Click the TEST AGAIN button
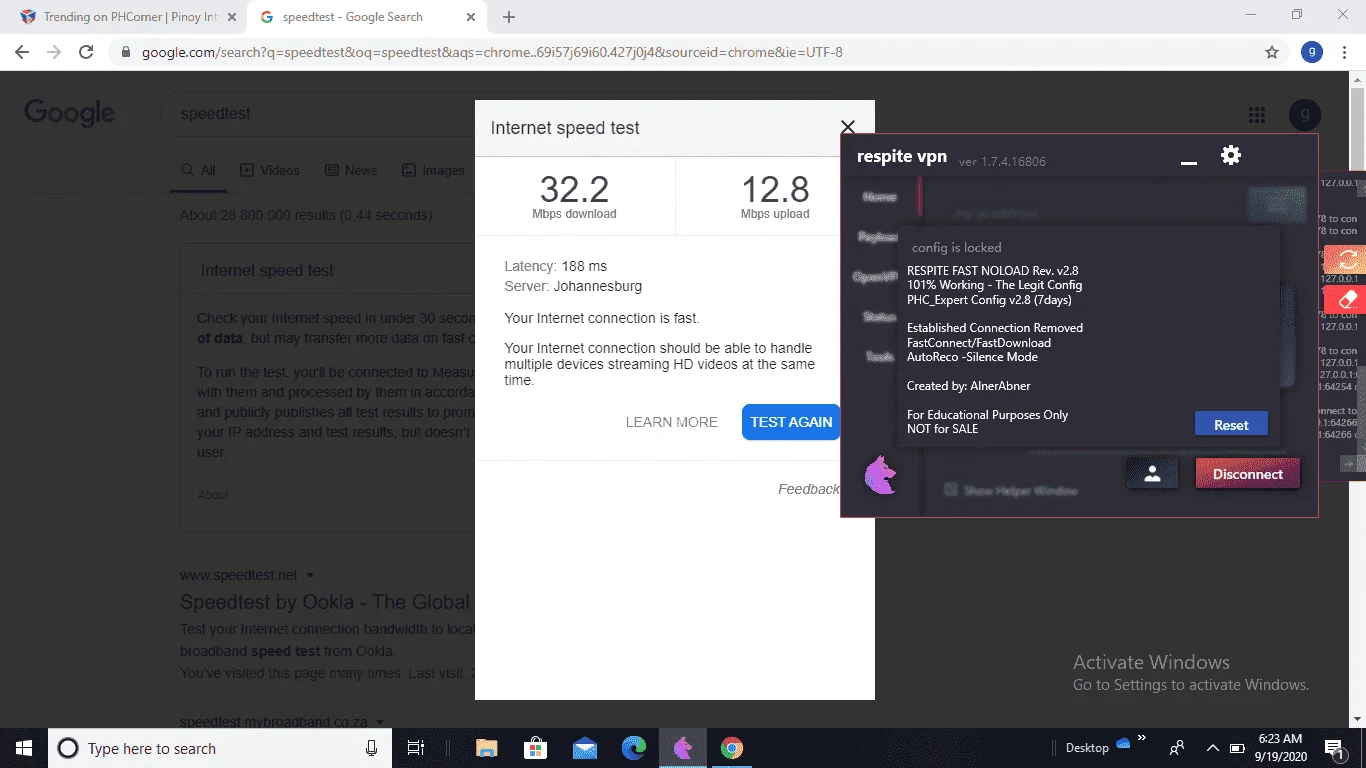 [791, 422]
